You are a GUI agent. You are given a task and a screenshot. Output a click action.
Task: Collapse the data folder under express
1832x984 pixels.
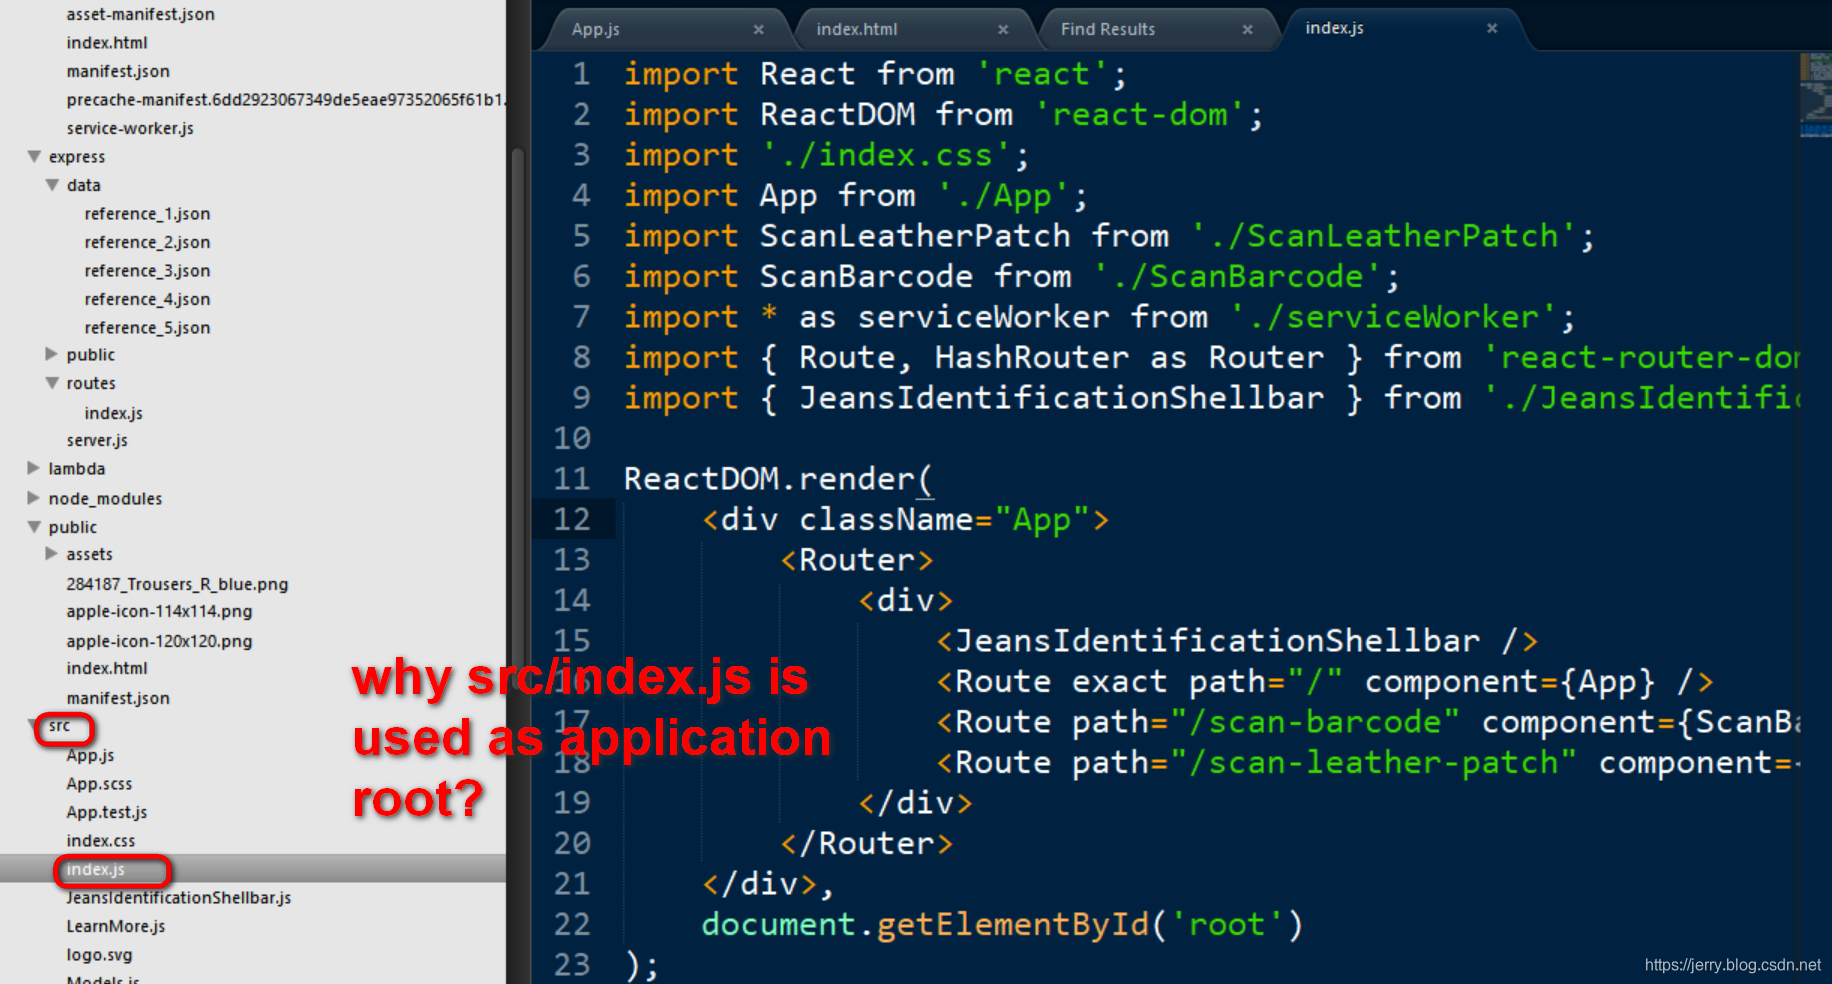pos(52,185)
